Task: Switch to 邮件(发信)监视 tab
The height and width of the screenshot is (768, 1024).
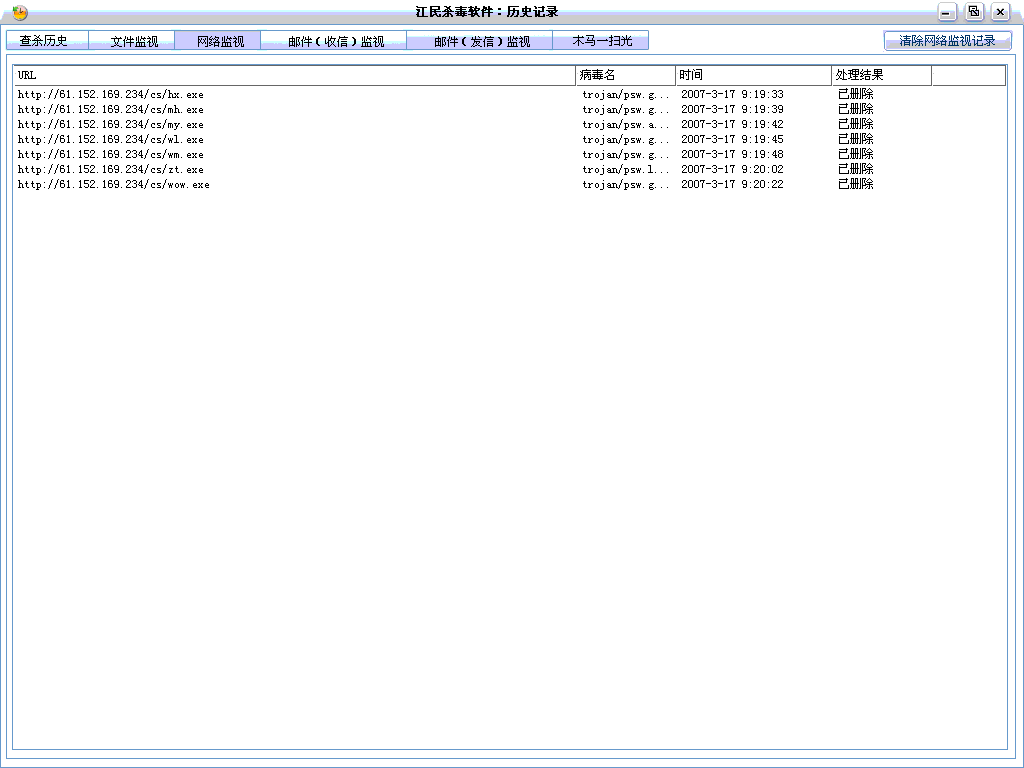Action: click(x=479, y=40)
